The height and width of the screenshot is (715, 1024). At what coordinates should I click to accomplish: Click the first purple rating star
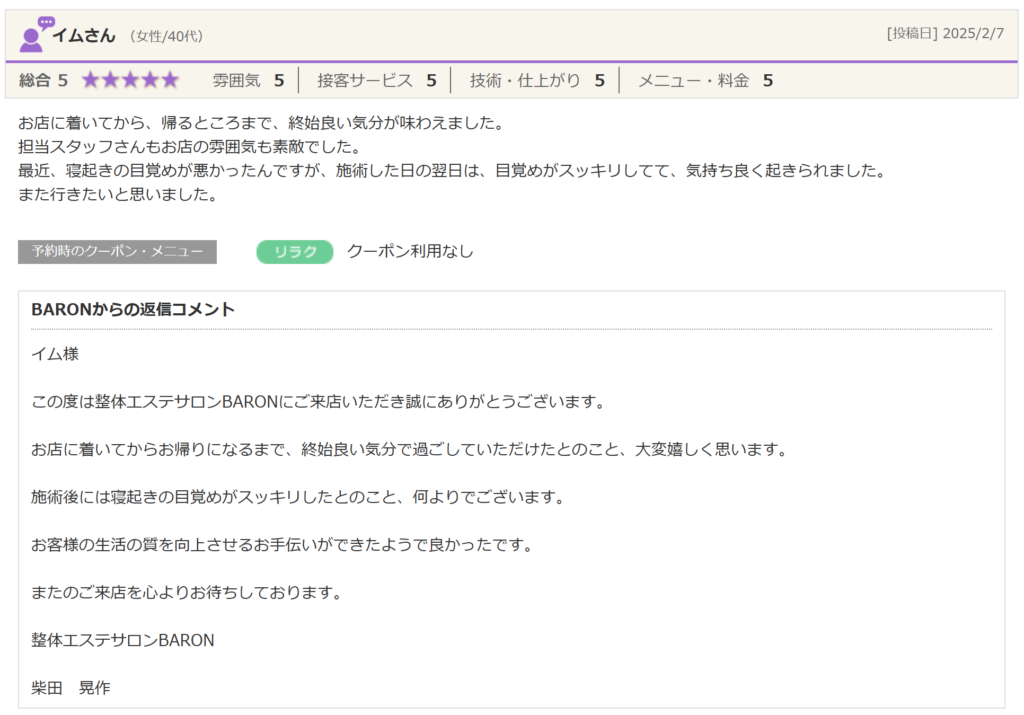point(90,80)
